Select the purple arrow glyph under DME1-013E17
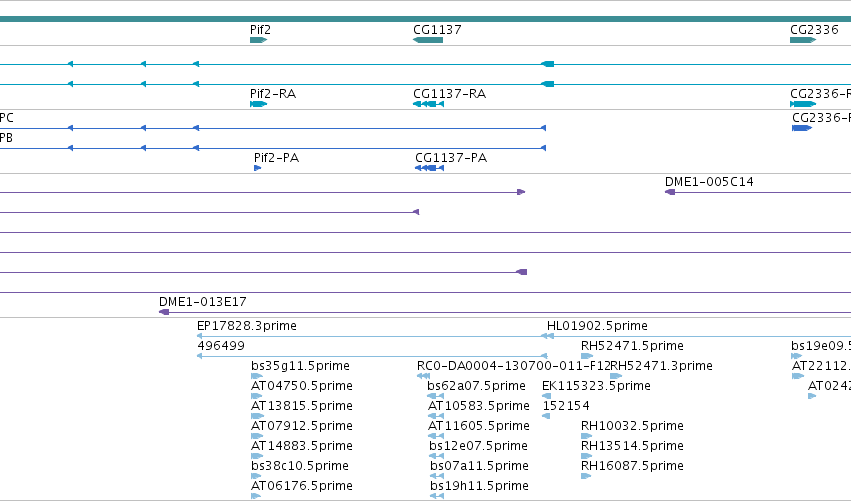Viewport: 851px width, 501px height. tap(164, 312)
